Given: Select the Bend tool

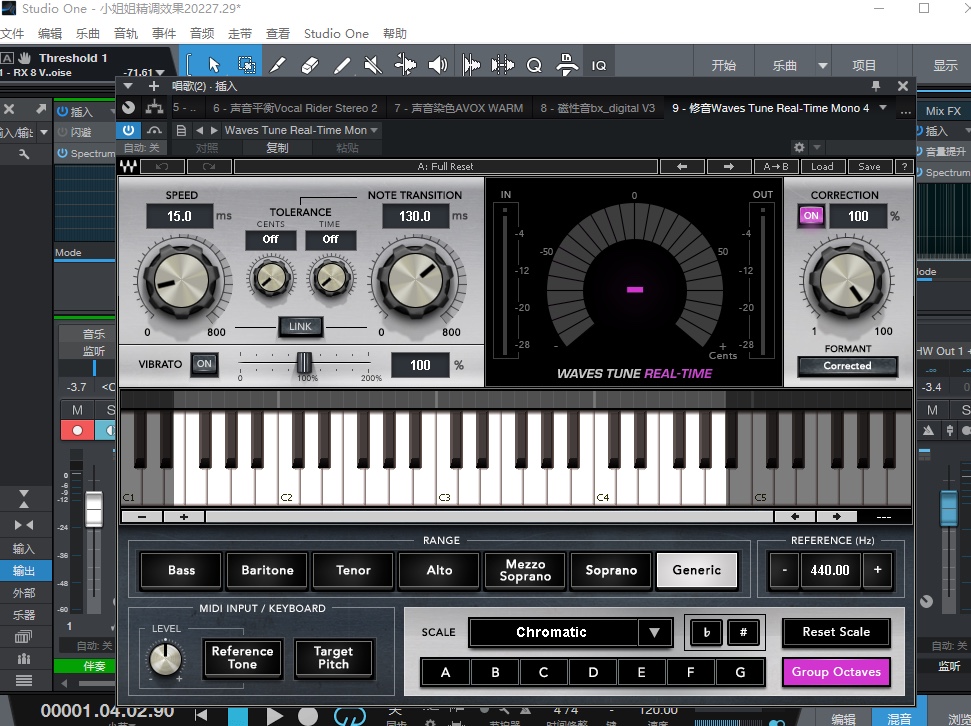Looking at the screenshot, I should pyautogui.click(x=405, y=65).
